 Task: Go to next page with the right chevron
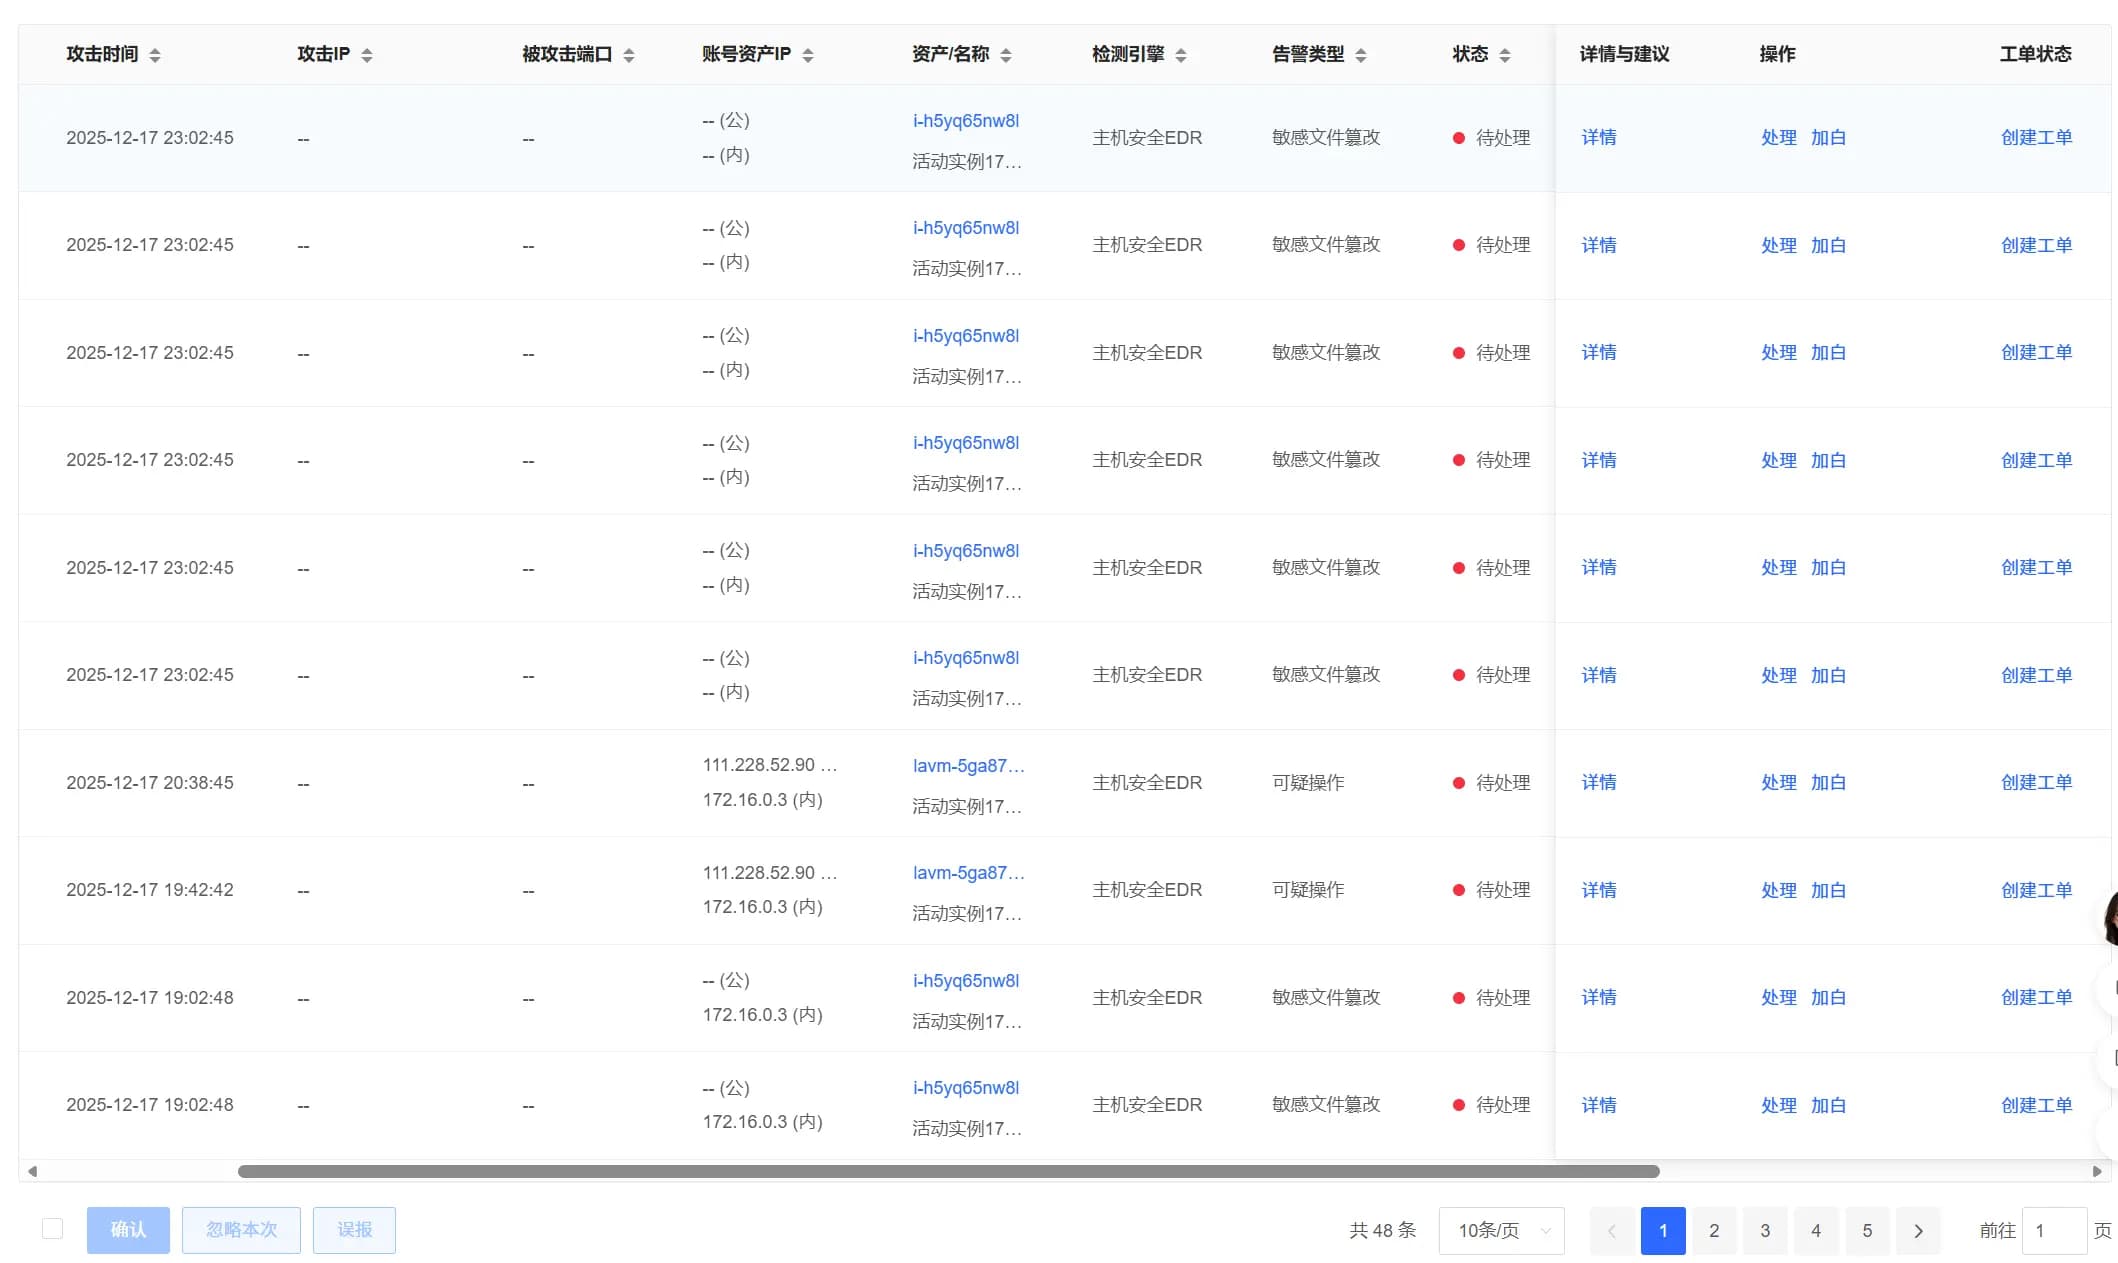pos(1918,1231)
